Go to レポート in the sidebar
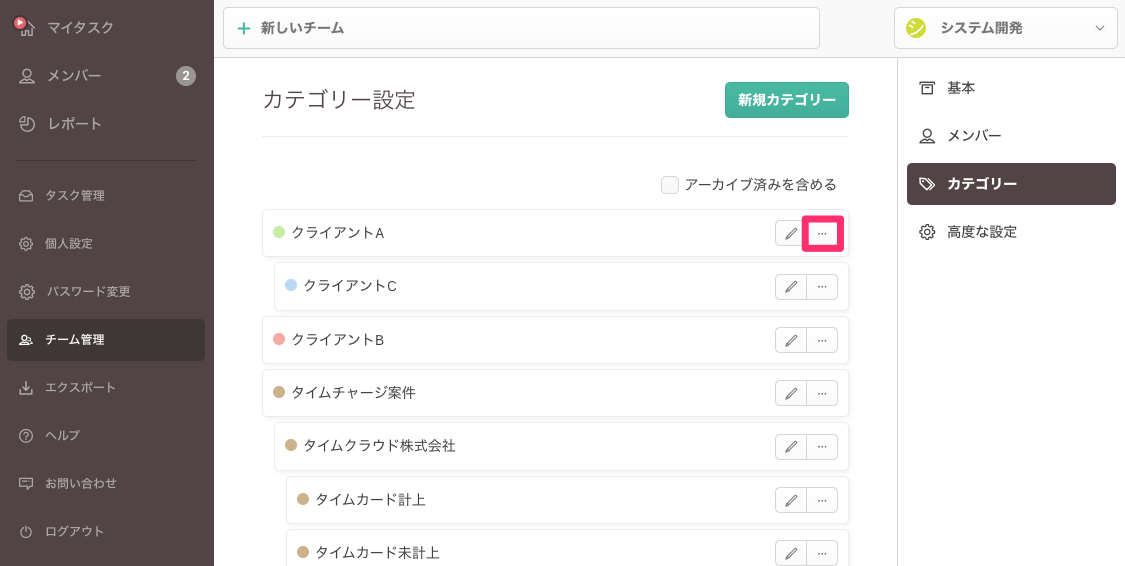The image size is (1125, 566). [74, 124]
